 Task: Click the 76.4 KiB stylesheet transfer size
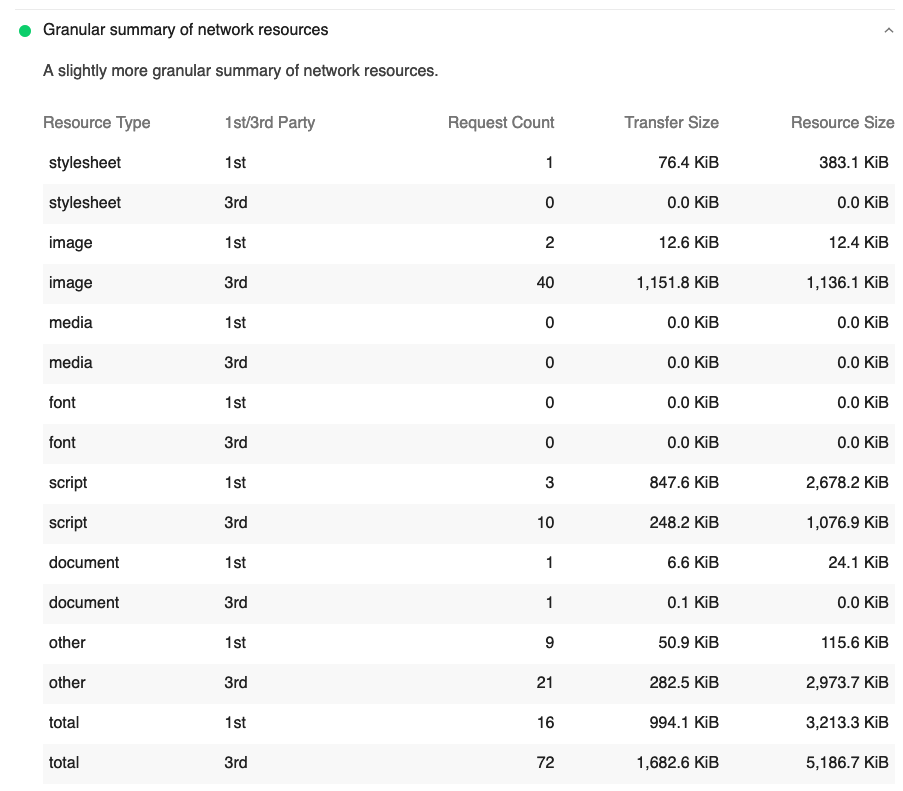click(x=688, y=163)
